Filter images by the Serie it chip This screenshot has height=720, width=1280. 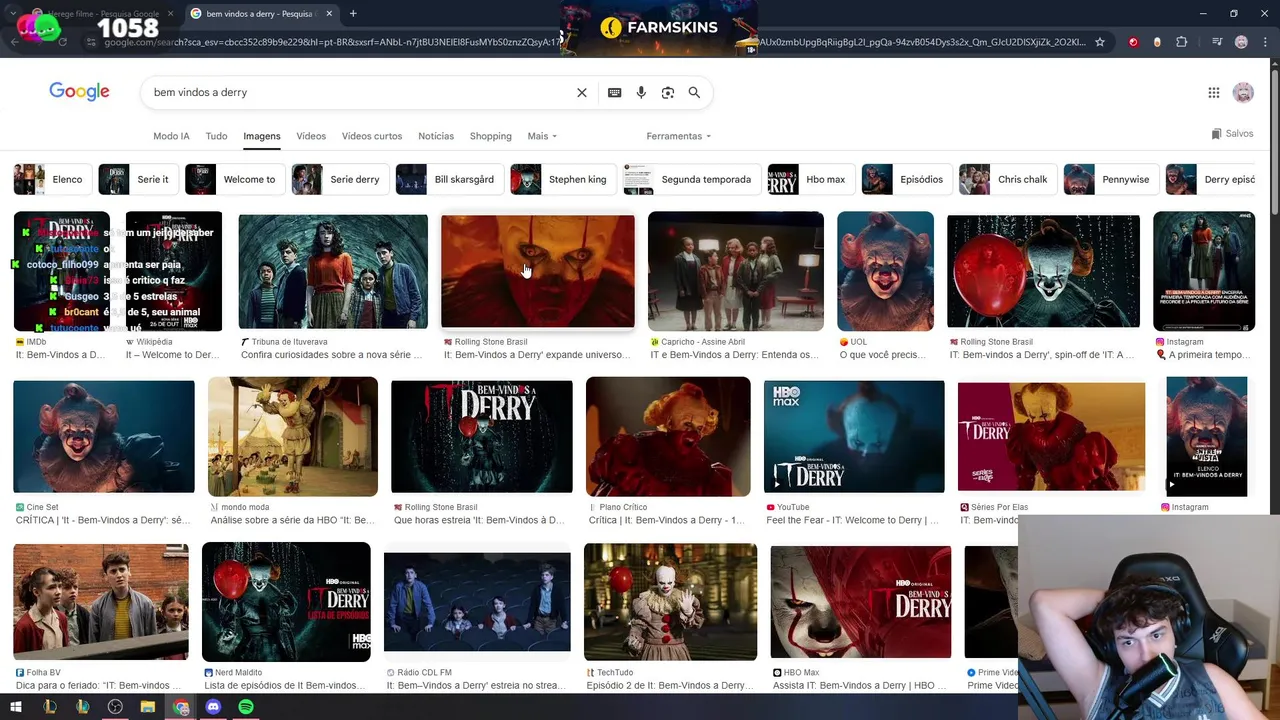coord(139,179)
